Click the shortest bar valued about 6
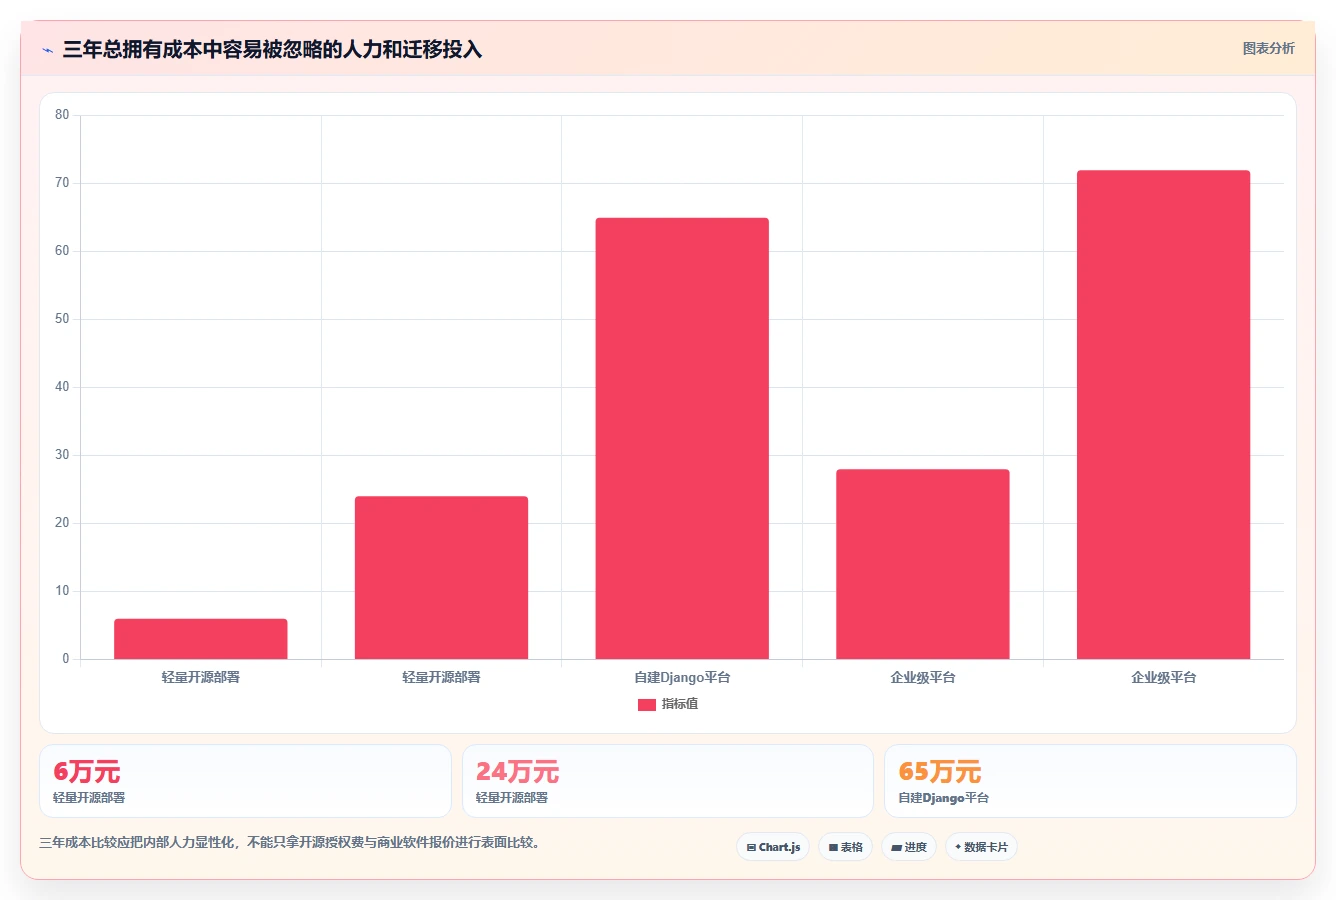 (x=201, y=639)
